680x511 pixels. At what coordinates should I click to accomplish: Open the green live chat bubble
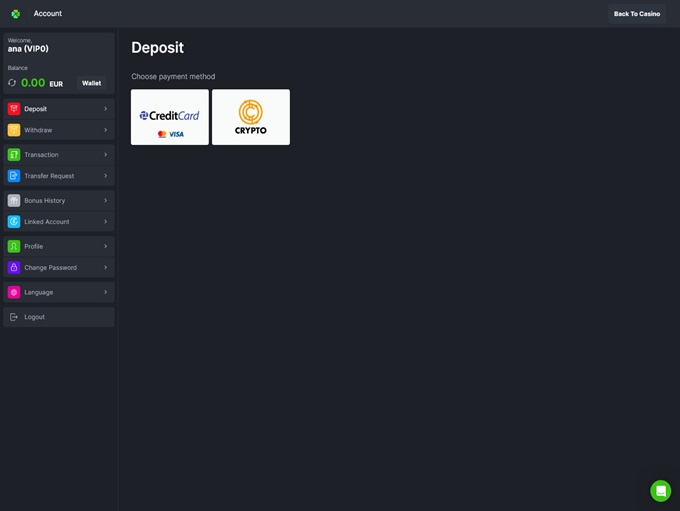coord(660,491)
